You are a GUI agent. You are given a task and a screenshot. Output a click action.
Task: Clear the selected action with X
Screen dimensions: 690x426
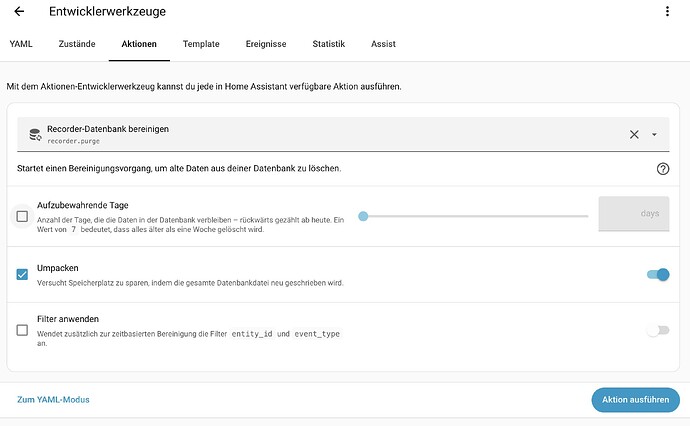pos(634,134)
